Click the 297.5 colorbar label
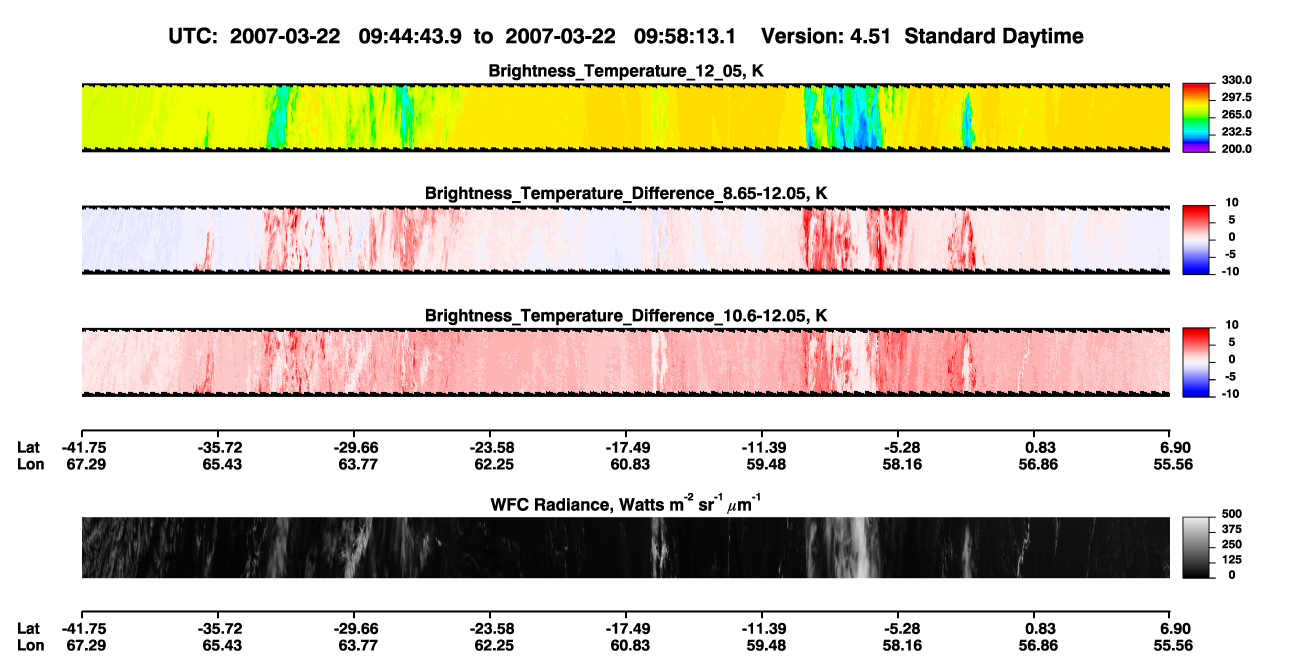This screenshot has width=1300, height=667. (1236, 98)
